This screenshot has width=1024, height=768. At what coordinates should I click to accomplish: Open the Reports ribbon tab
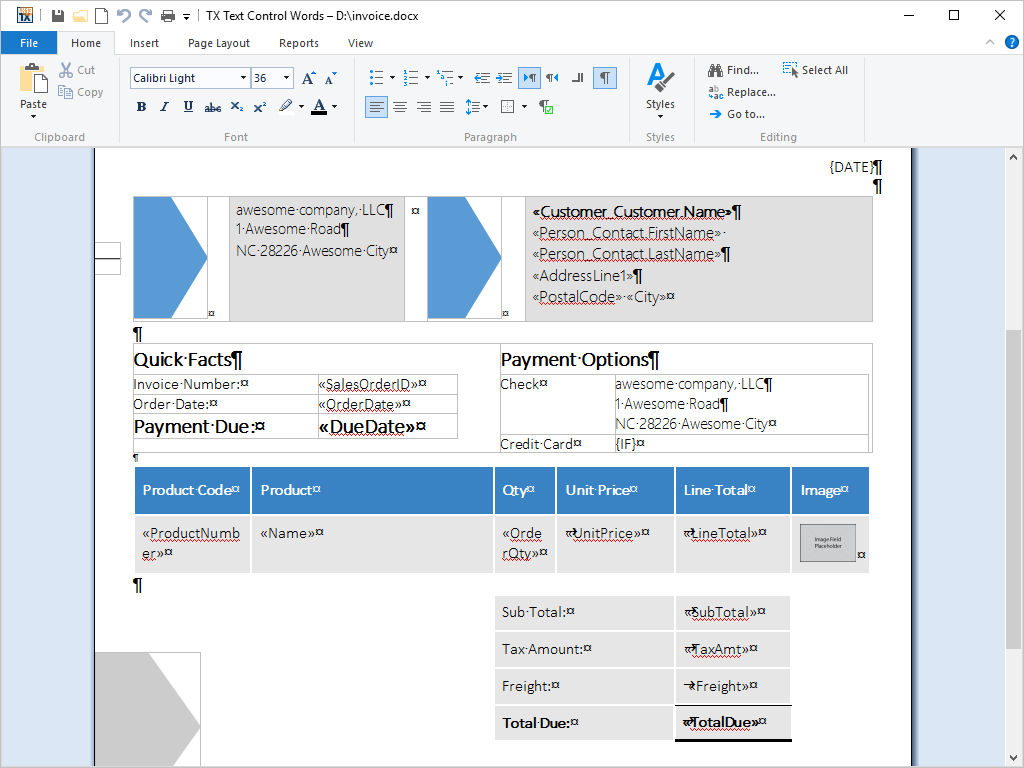pyautogui.click(x=299, y=43)
